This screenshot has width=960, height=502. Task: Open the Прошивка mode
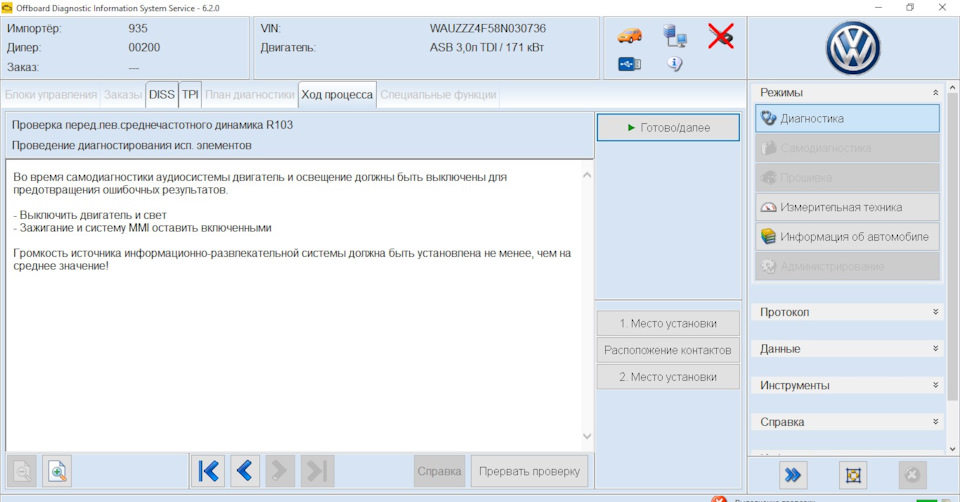(x=847, y=178)
